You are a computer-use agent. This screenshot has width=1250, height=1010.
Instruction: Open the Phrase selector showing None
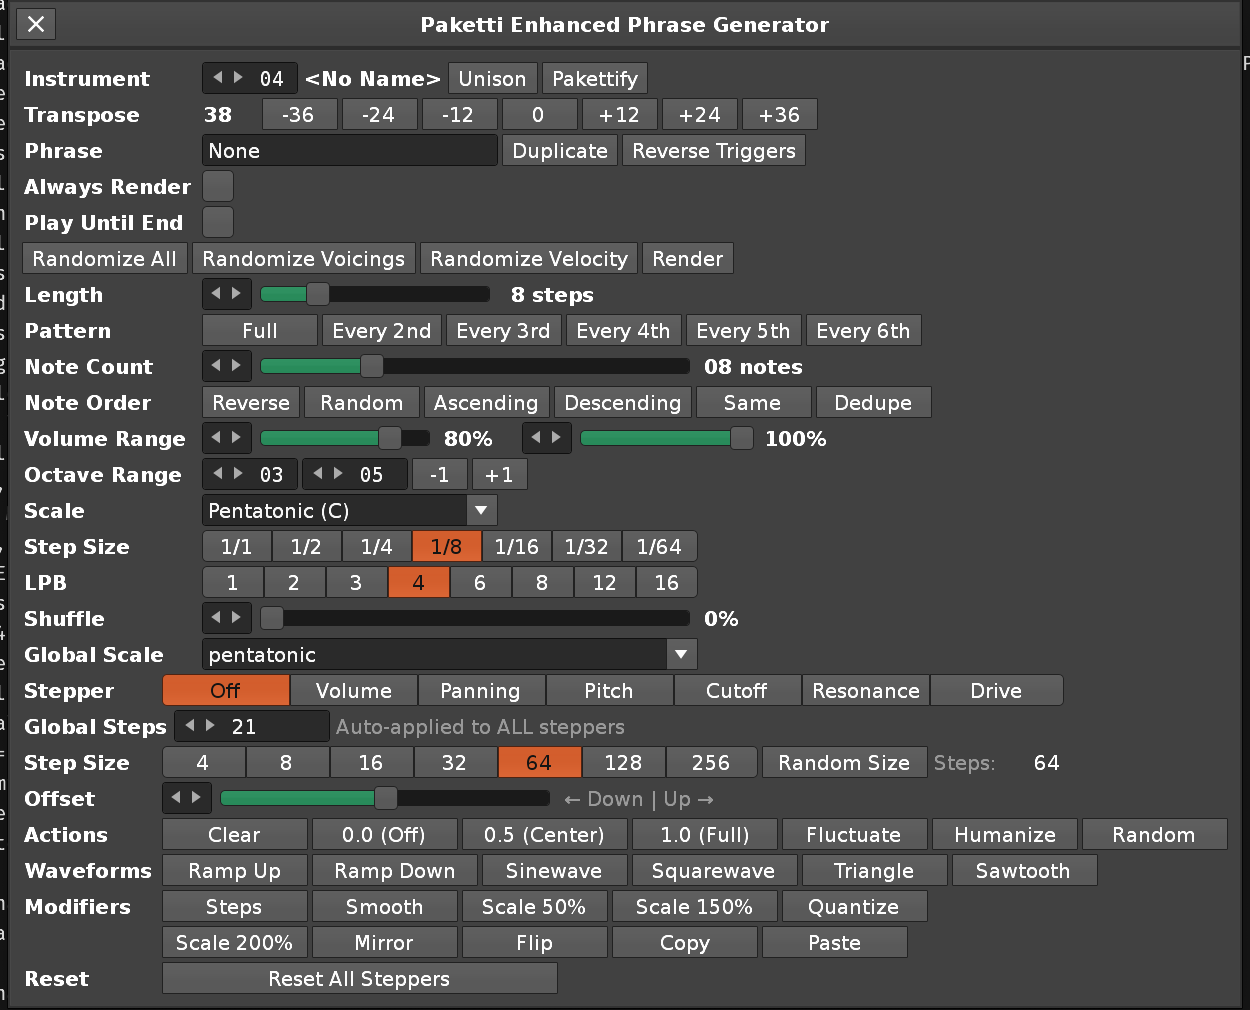coord(349,151)
